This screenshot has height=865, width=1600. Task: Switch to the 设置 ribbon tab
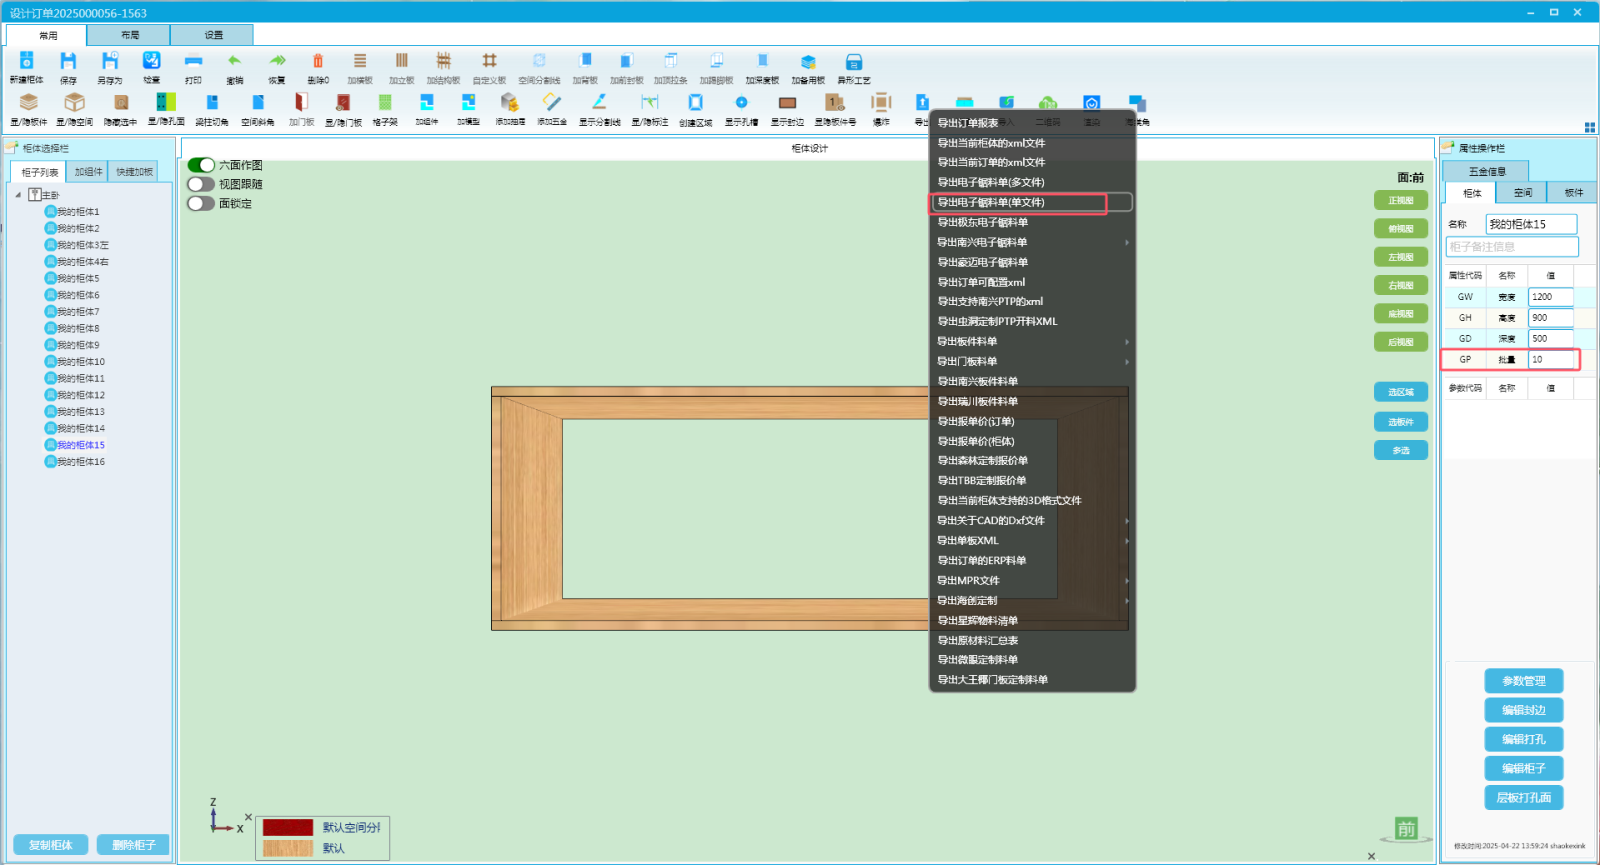click(x=213, y=35)
